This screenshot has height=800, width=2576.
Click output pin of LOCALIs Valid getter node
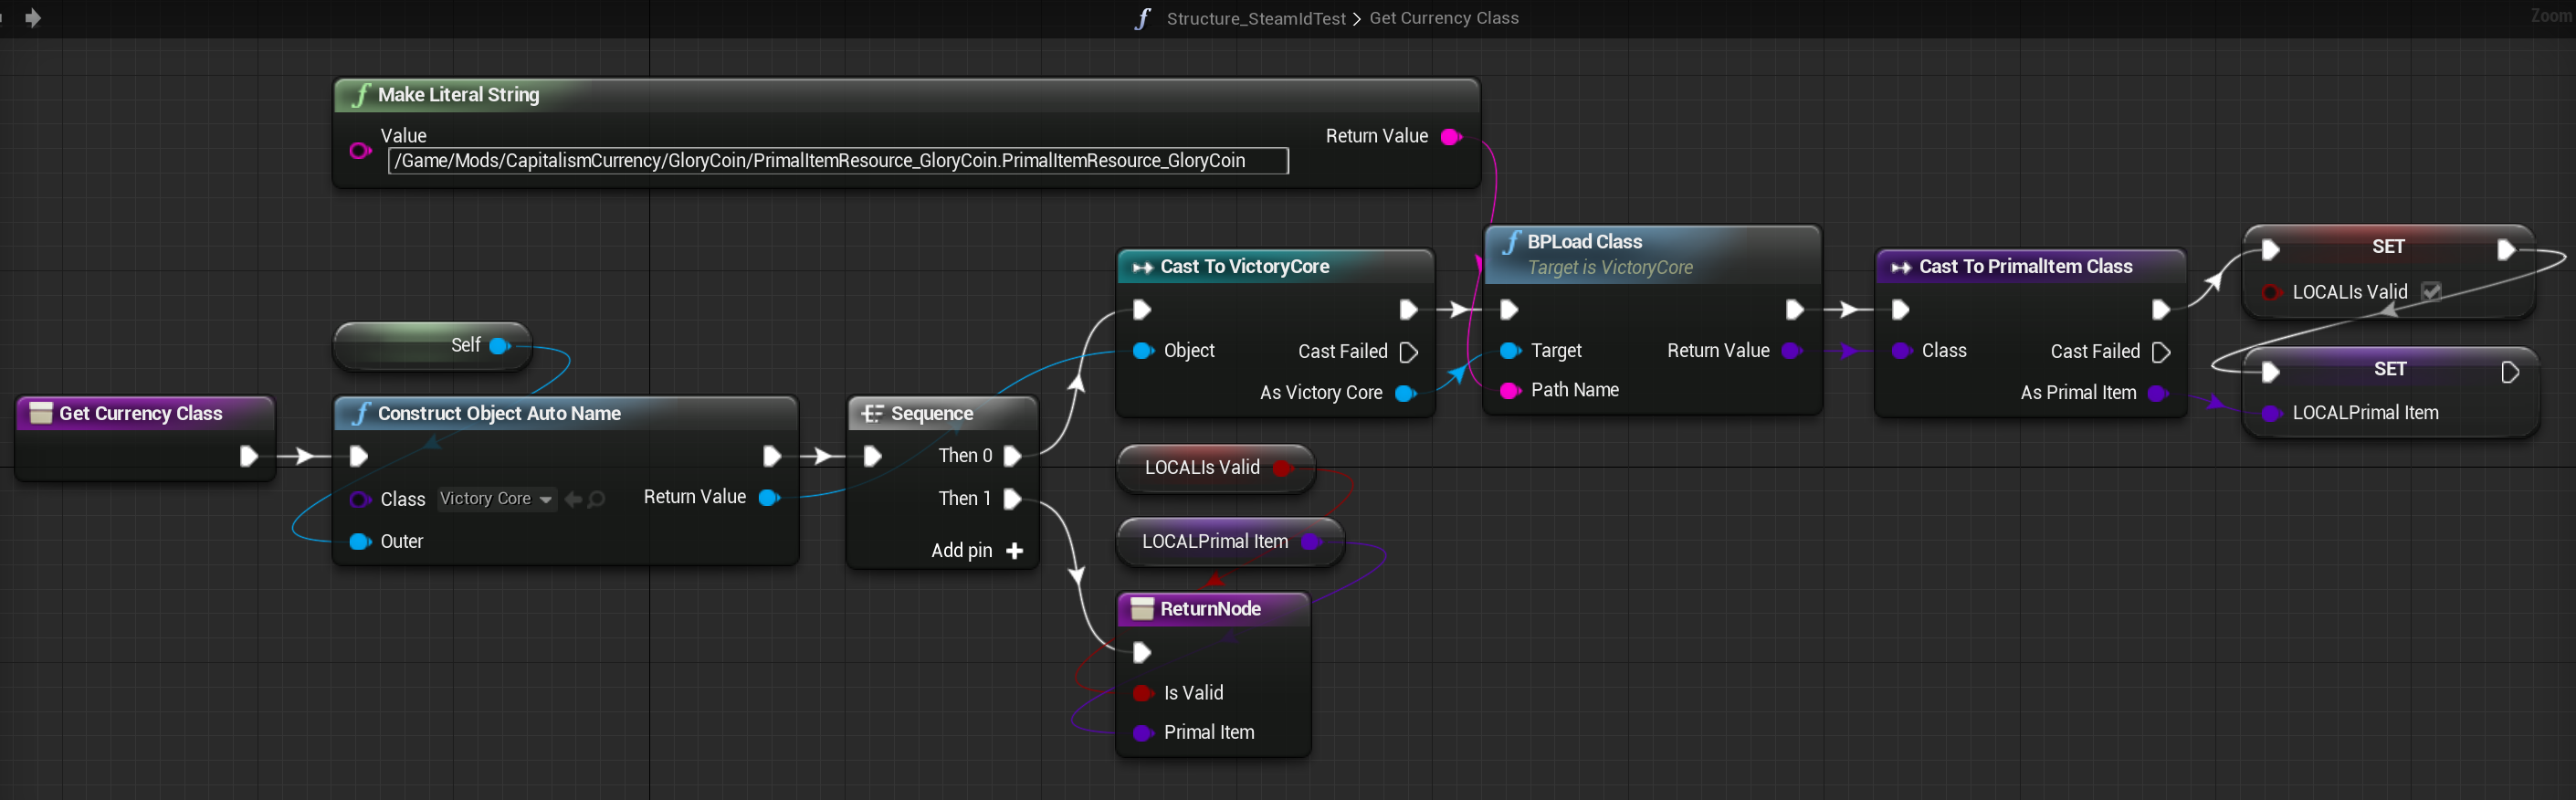(1282, 468)
